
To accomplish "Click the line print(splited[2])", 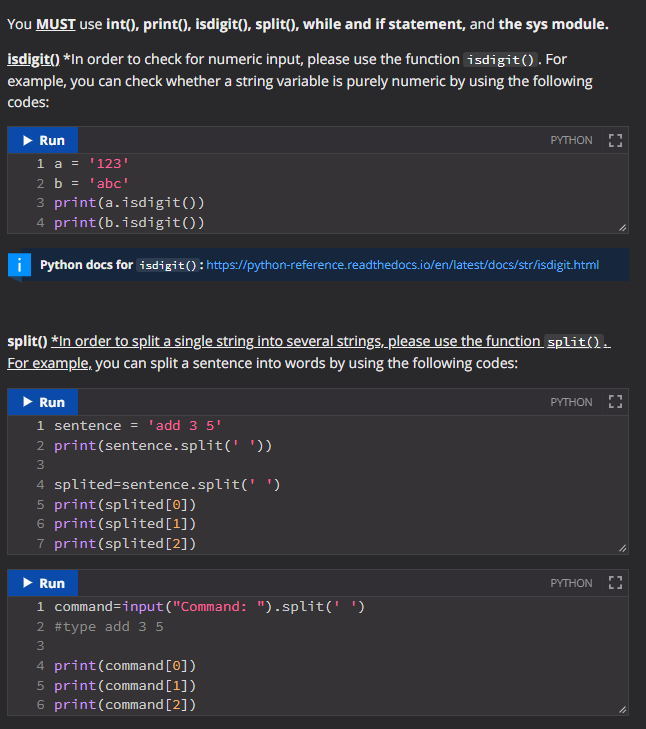I will point(125,543).
